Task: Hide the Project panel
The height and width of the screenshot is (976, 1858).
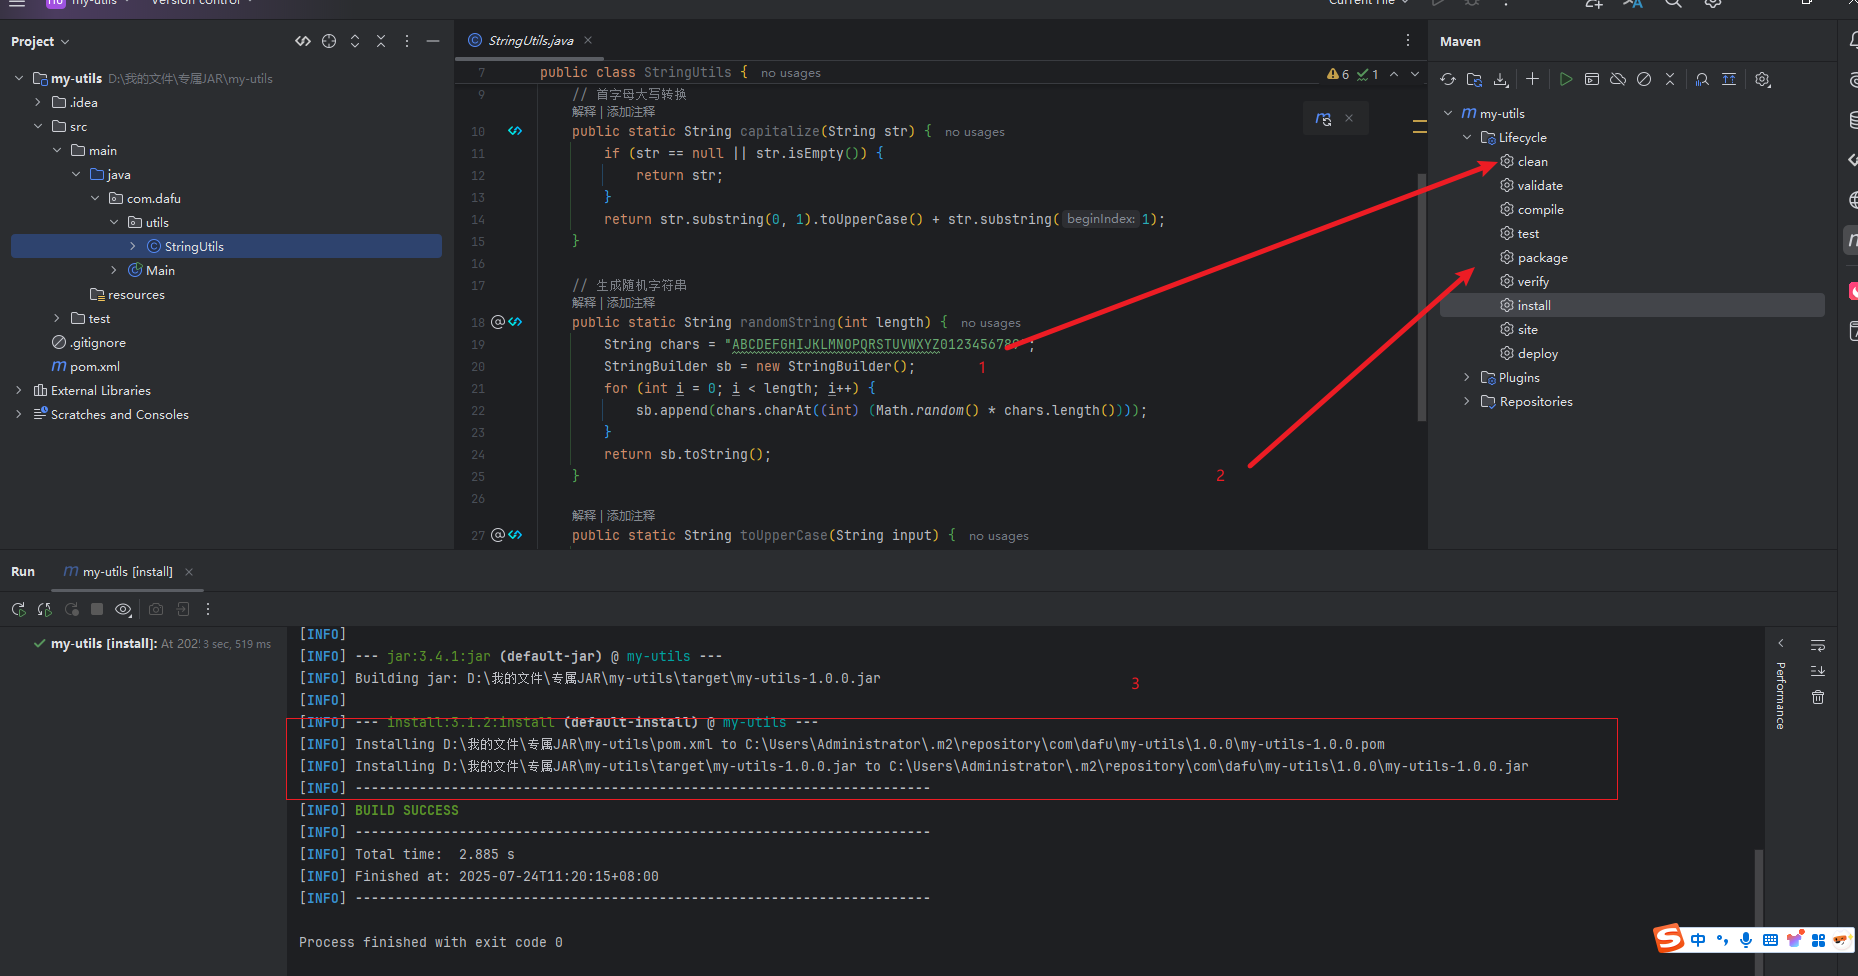Action: click(x=433, y=41)
